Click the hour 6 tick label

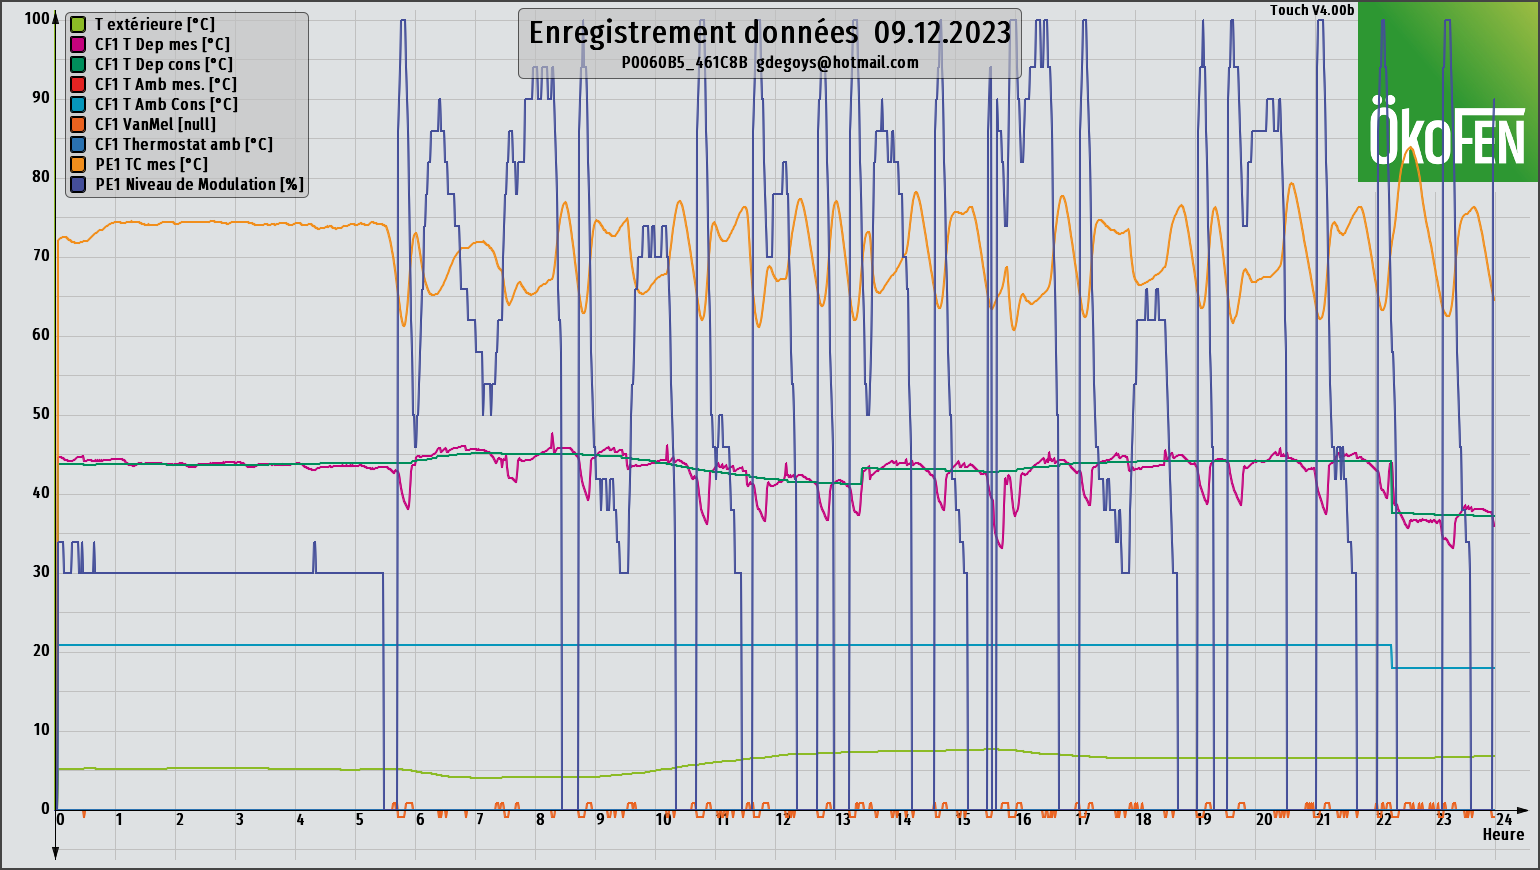420,819
